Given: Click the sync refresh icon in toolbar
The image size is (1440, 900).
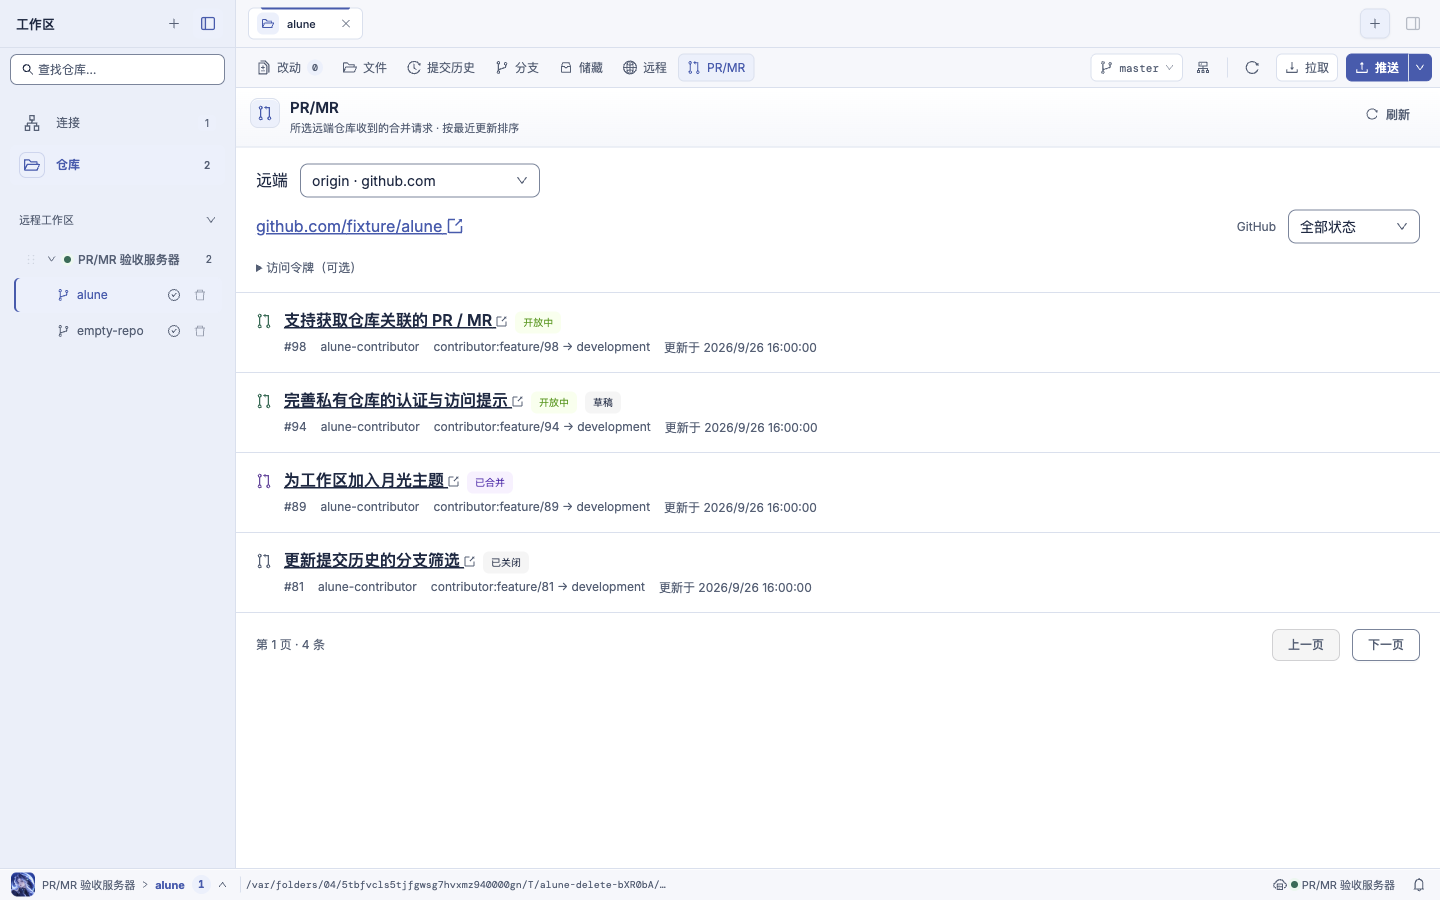Looking at the screenshot, I should (1252, 68).
